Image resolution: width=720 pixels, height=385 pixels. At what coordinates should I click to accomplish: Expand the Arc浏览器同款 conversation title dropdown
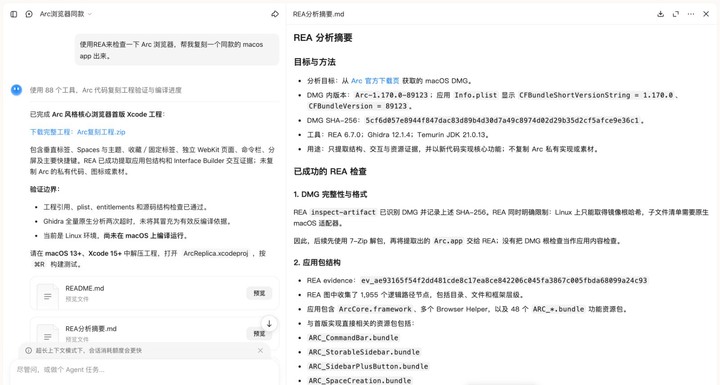click(x=66, y=14)
